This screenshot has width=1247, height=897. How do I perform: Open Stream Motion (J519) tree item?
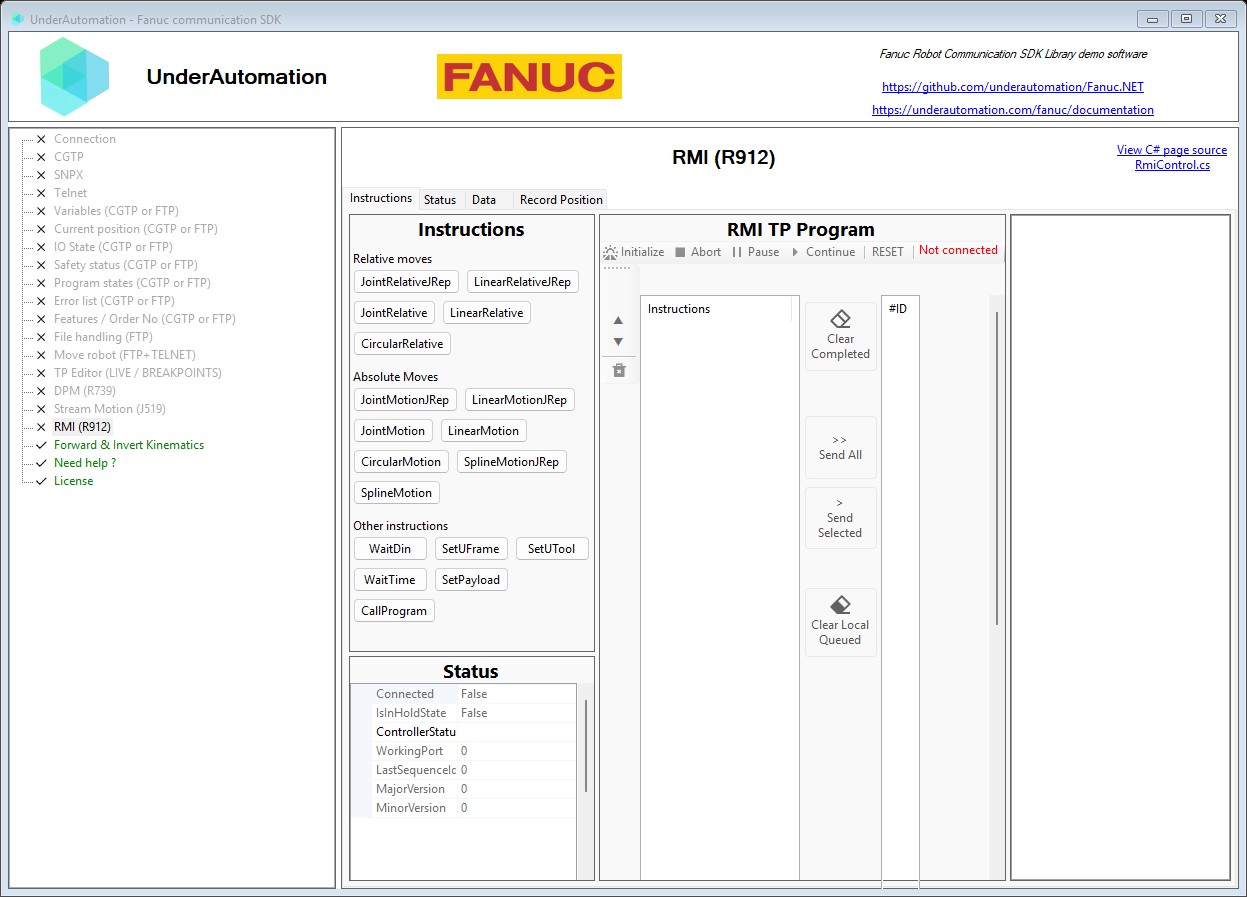tap(110, 409)
